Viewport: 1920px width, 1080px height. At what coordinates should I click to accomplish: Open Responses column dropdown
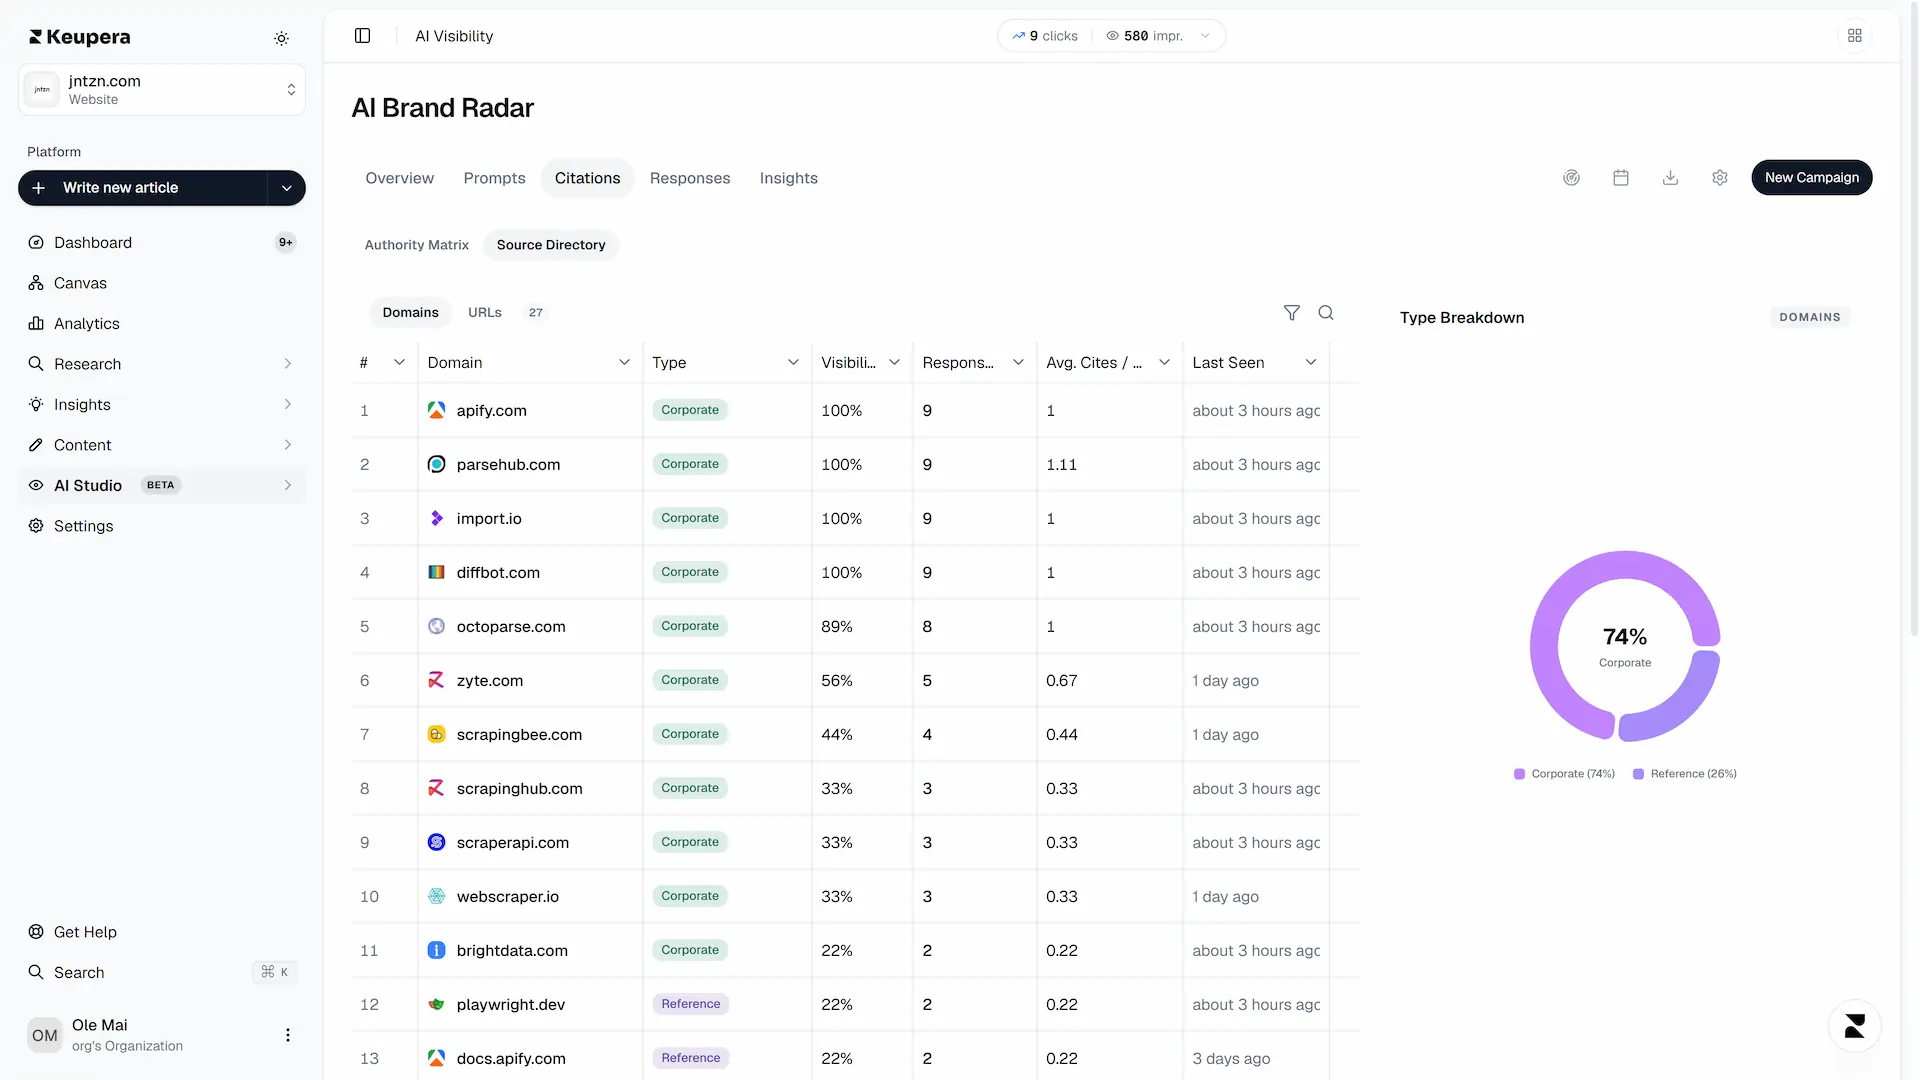(1018, 362)
